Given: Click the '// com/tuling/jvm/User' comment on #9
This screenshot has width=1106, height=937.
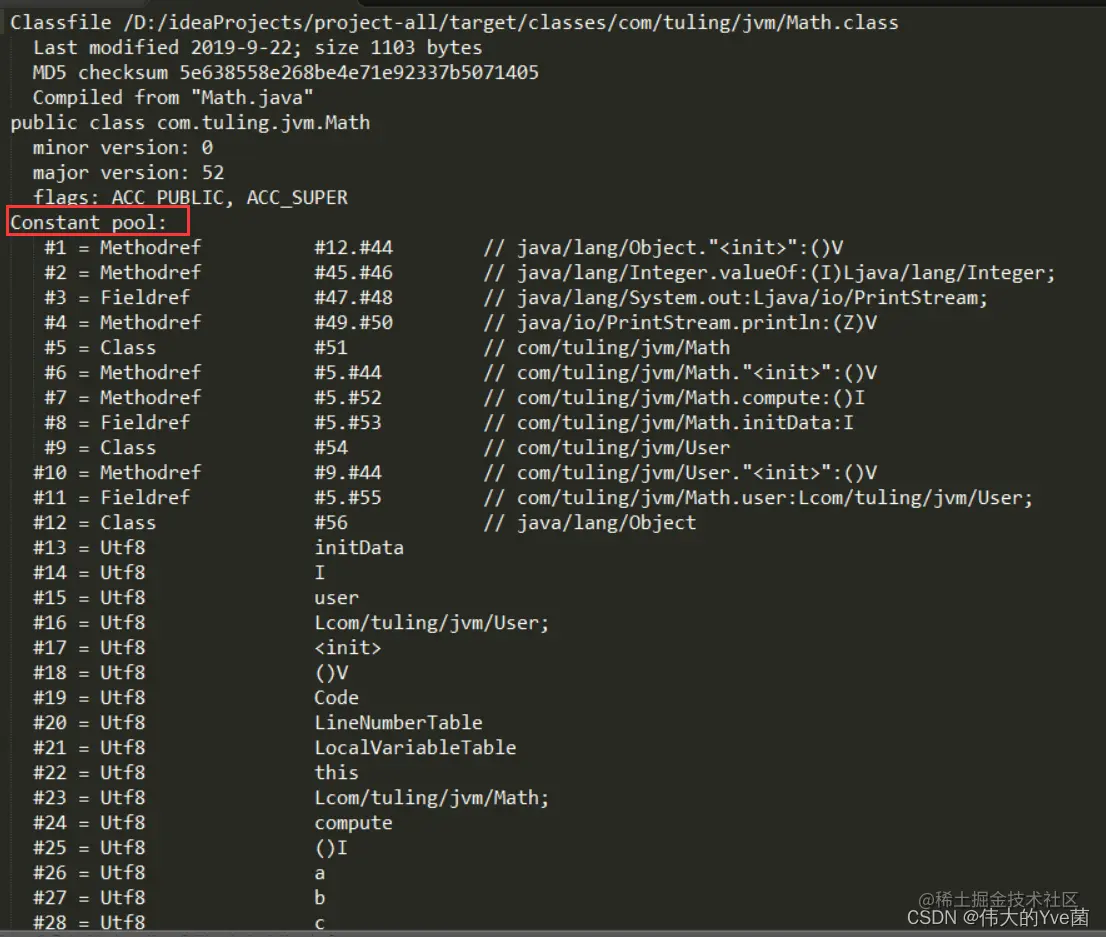Looking at the screenshot, I should coord(607,448).
